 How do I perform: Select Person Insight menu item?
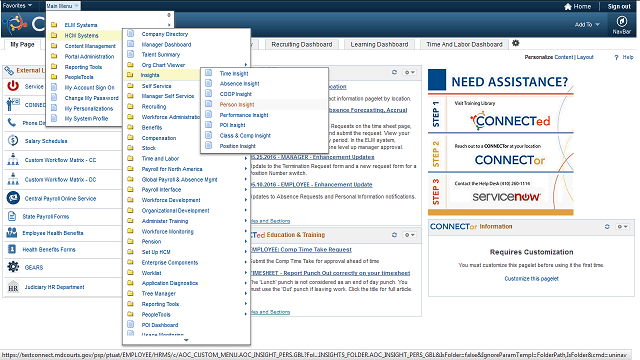[237, 104]
